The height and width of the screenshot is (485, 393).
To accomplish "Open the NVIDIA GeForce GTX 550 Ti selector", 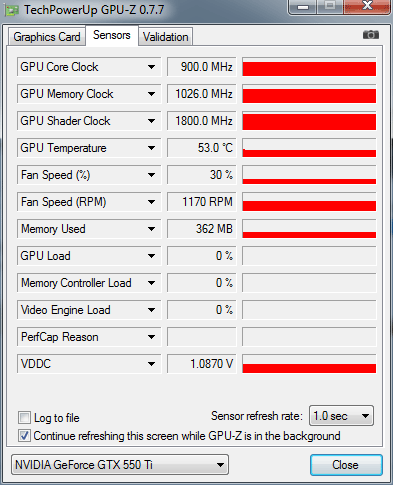I will tap(120, 465).
